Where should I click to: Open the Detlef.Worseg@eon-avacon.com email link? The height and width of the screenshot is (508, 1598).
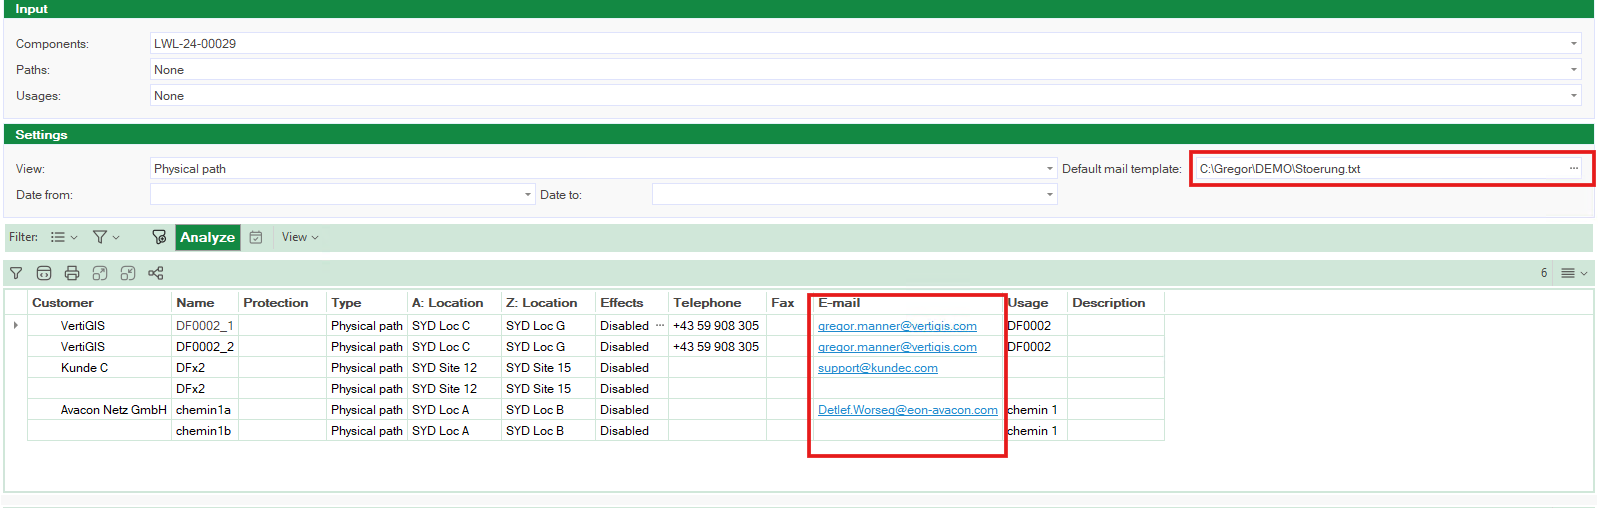click(x=908, y=410)
